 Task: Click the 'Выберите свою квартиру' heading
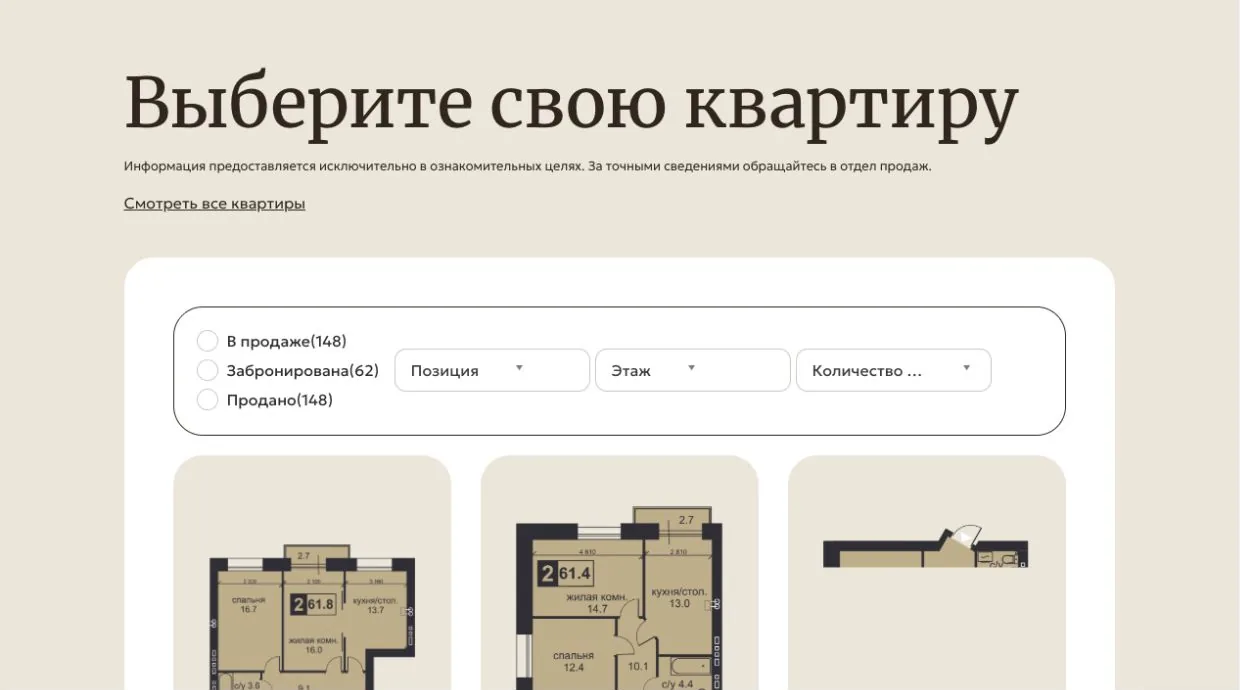coord(571,103)
